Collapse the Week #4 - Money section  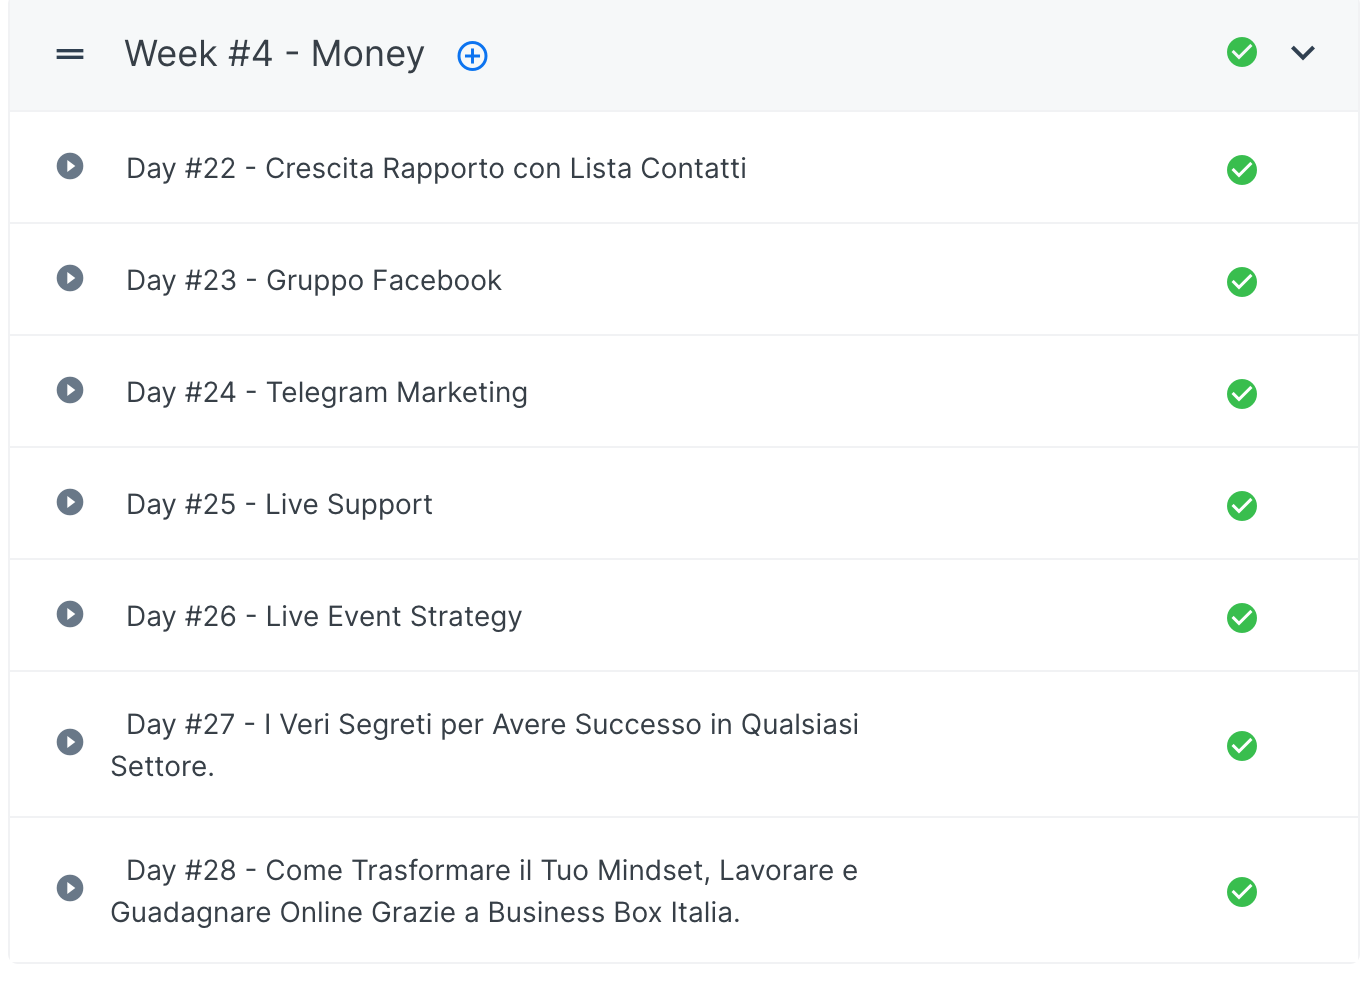tap(1302, 53)
